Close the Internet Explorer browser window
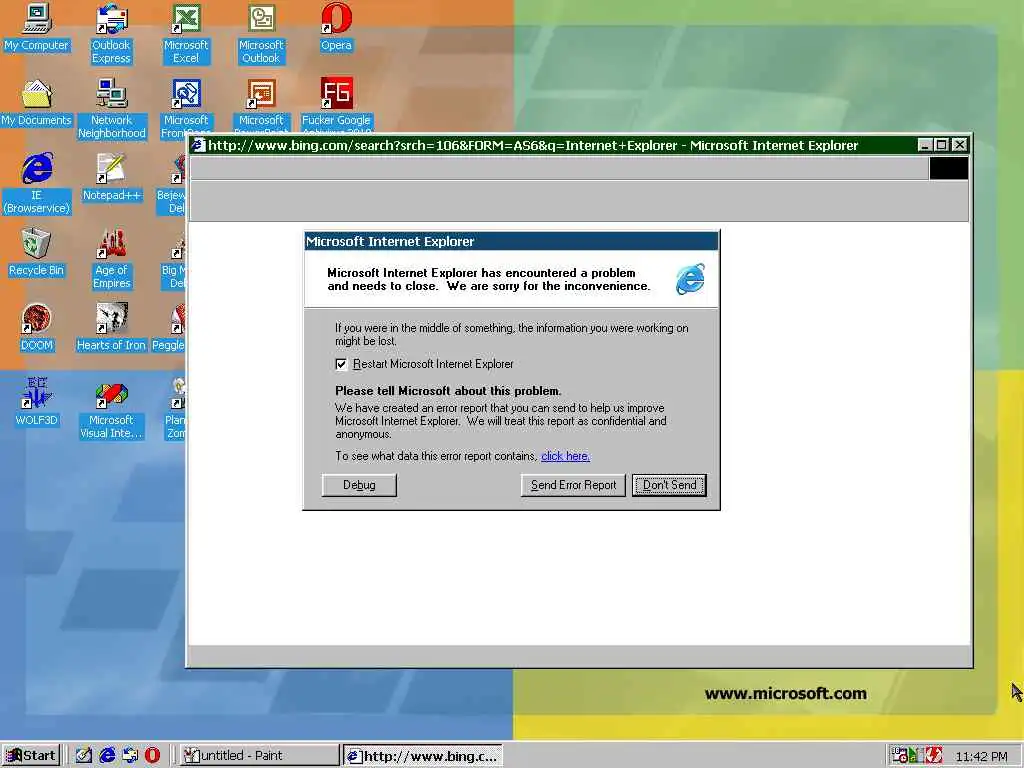 pyautogui.click(x=959, y=145)
